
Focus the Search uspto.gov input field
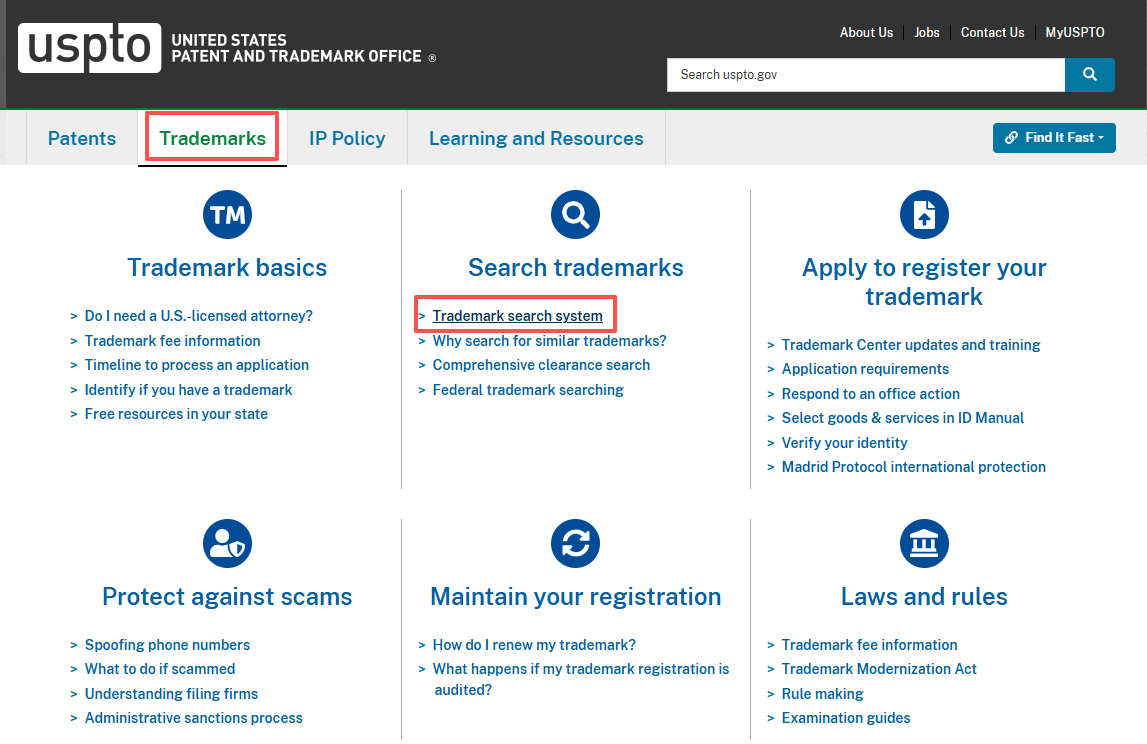(866, 75)
